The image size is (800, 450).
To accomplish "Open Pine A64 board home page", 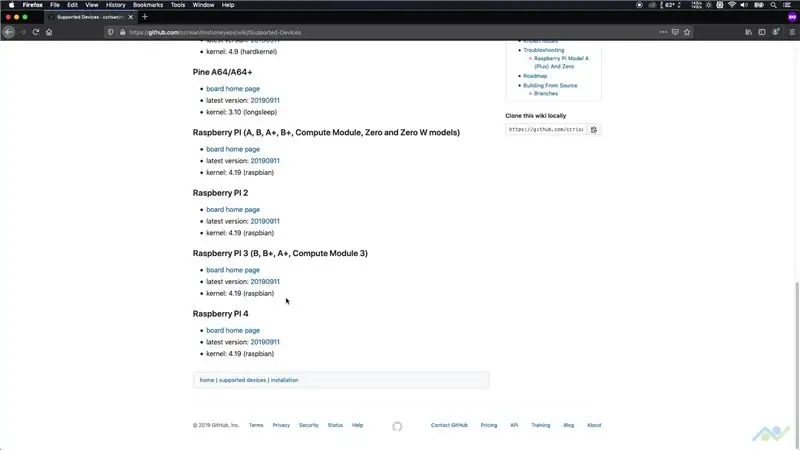I will 233,89.
